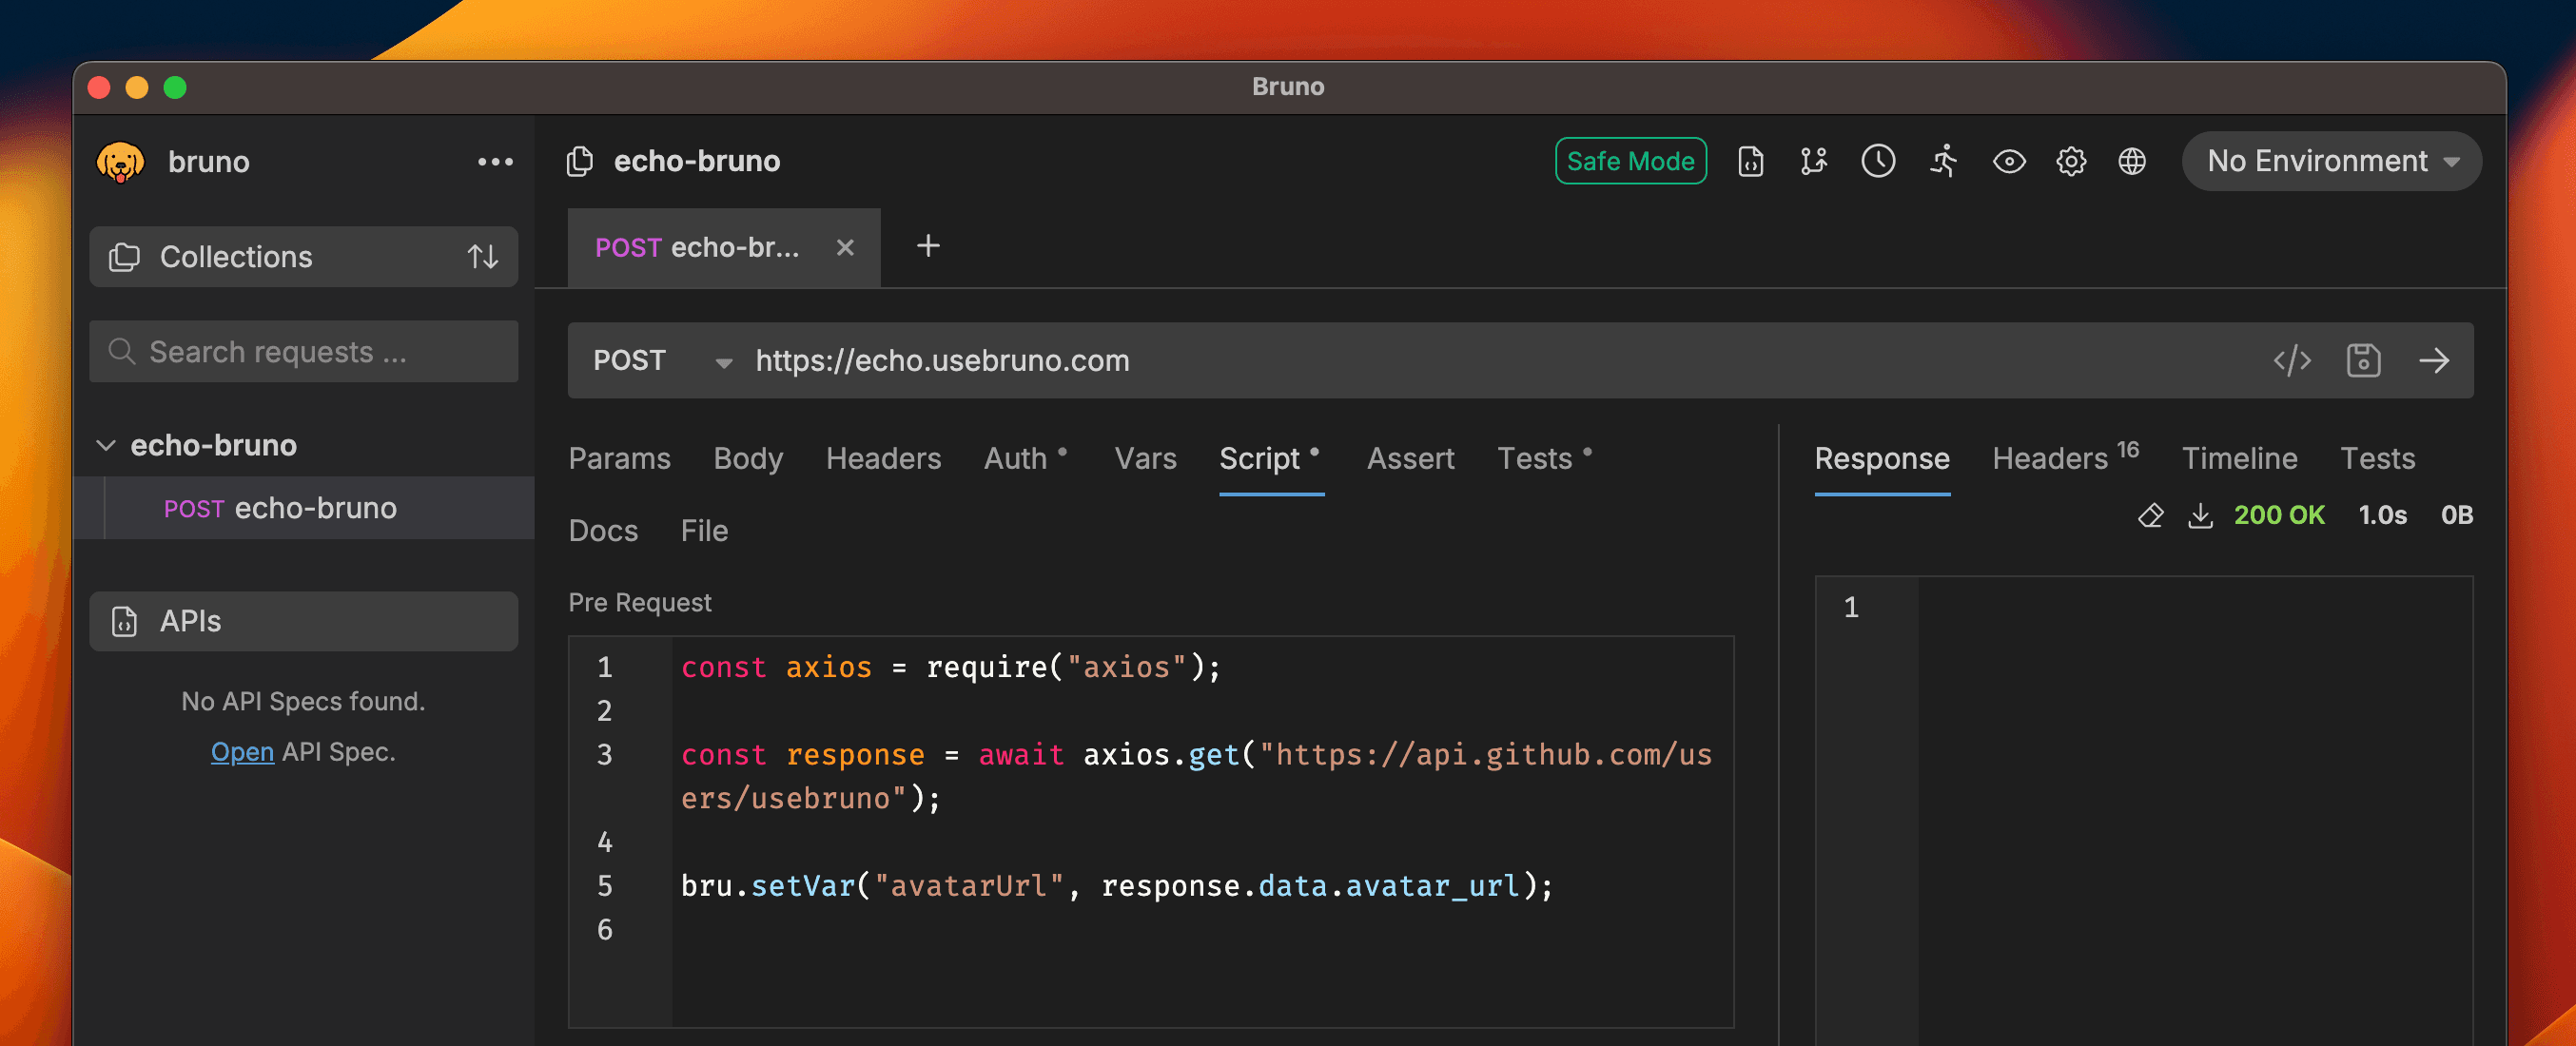Click the globe icon in toolbar
Screen dimensions: 2576x1046
[2131, 161]
